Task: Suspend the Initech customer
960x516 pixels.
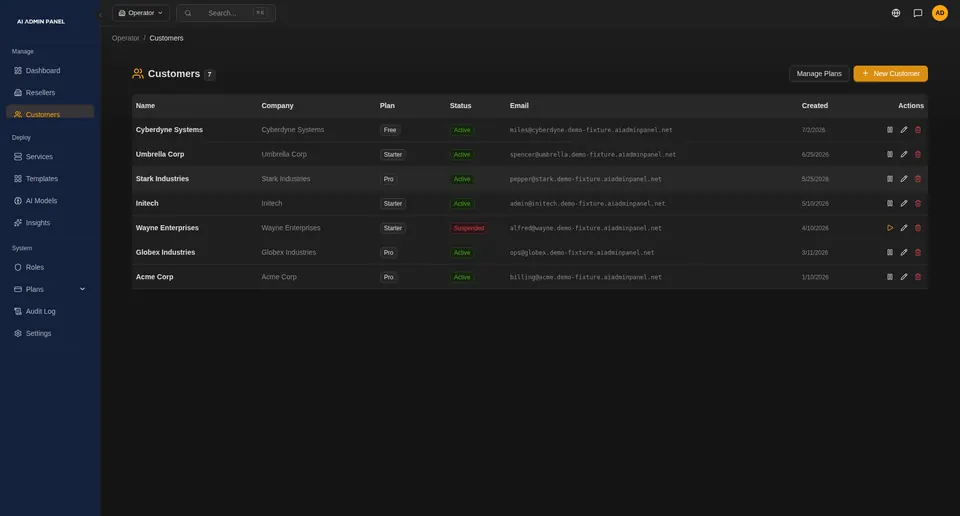Action: (x=890, y=203)
